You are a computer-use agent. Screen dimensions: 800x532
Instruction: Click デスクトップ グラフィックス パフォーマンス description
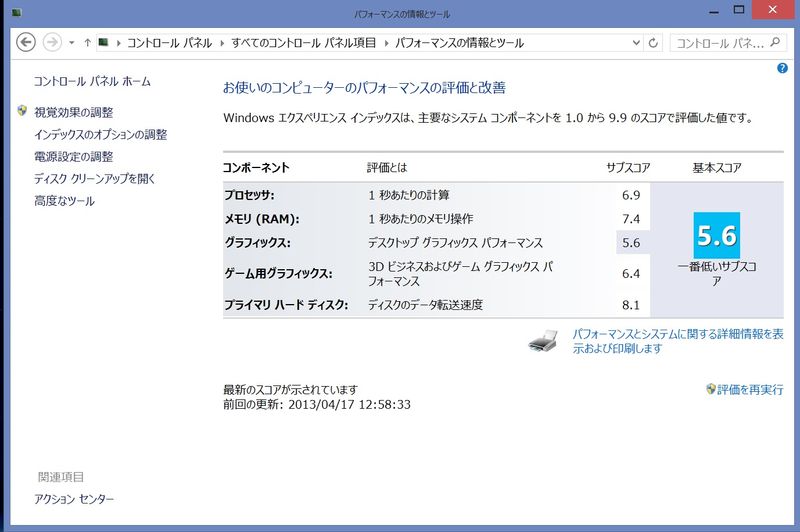click(x=456, y=243)
